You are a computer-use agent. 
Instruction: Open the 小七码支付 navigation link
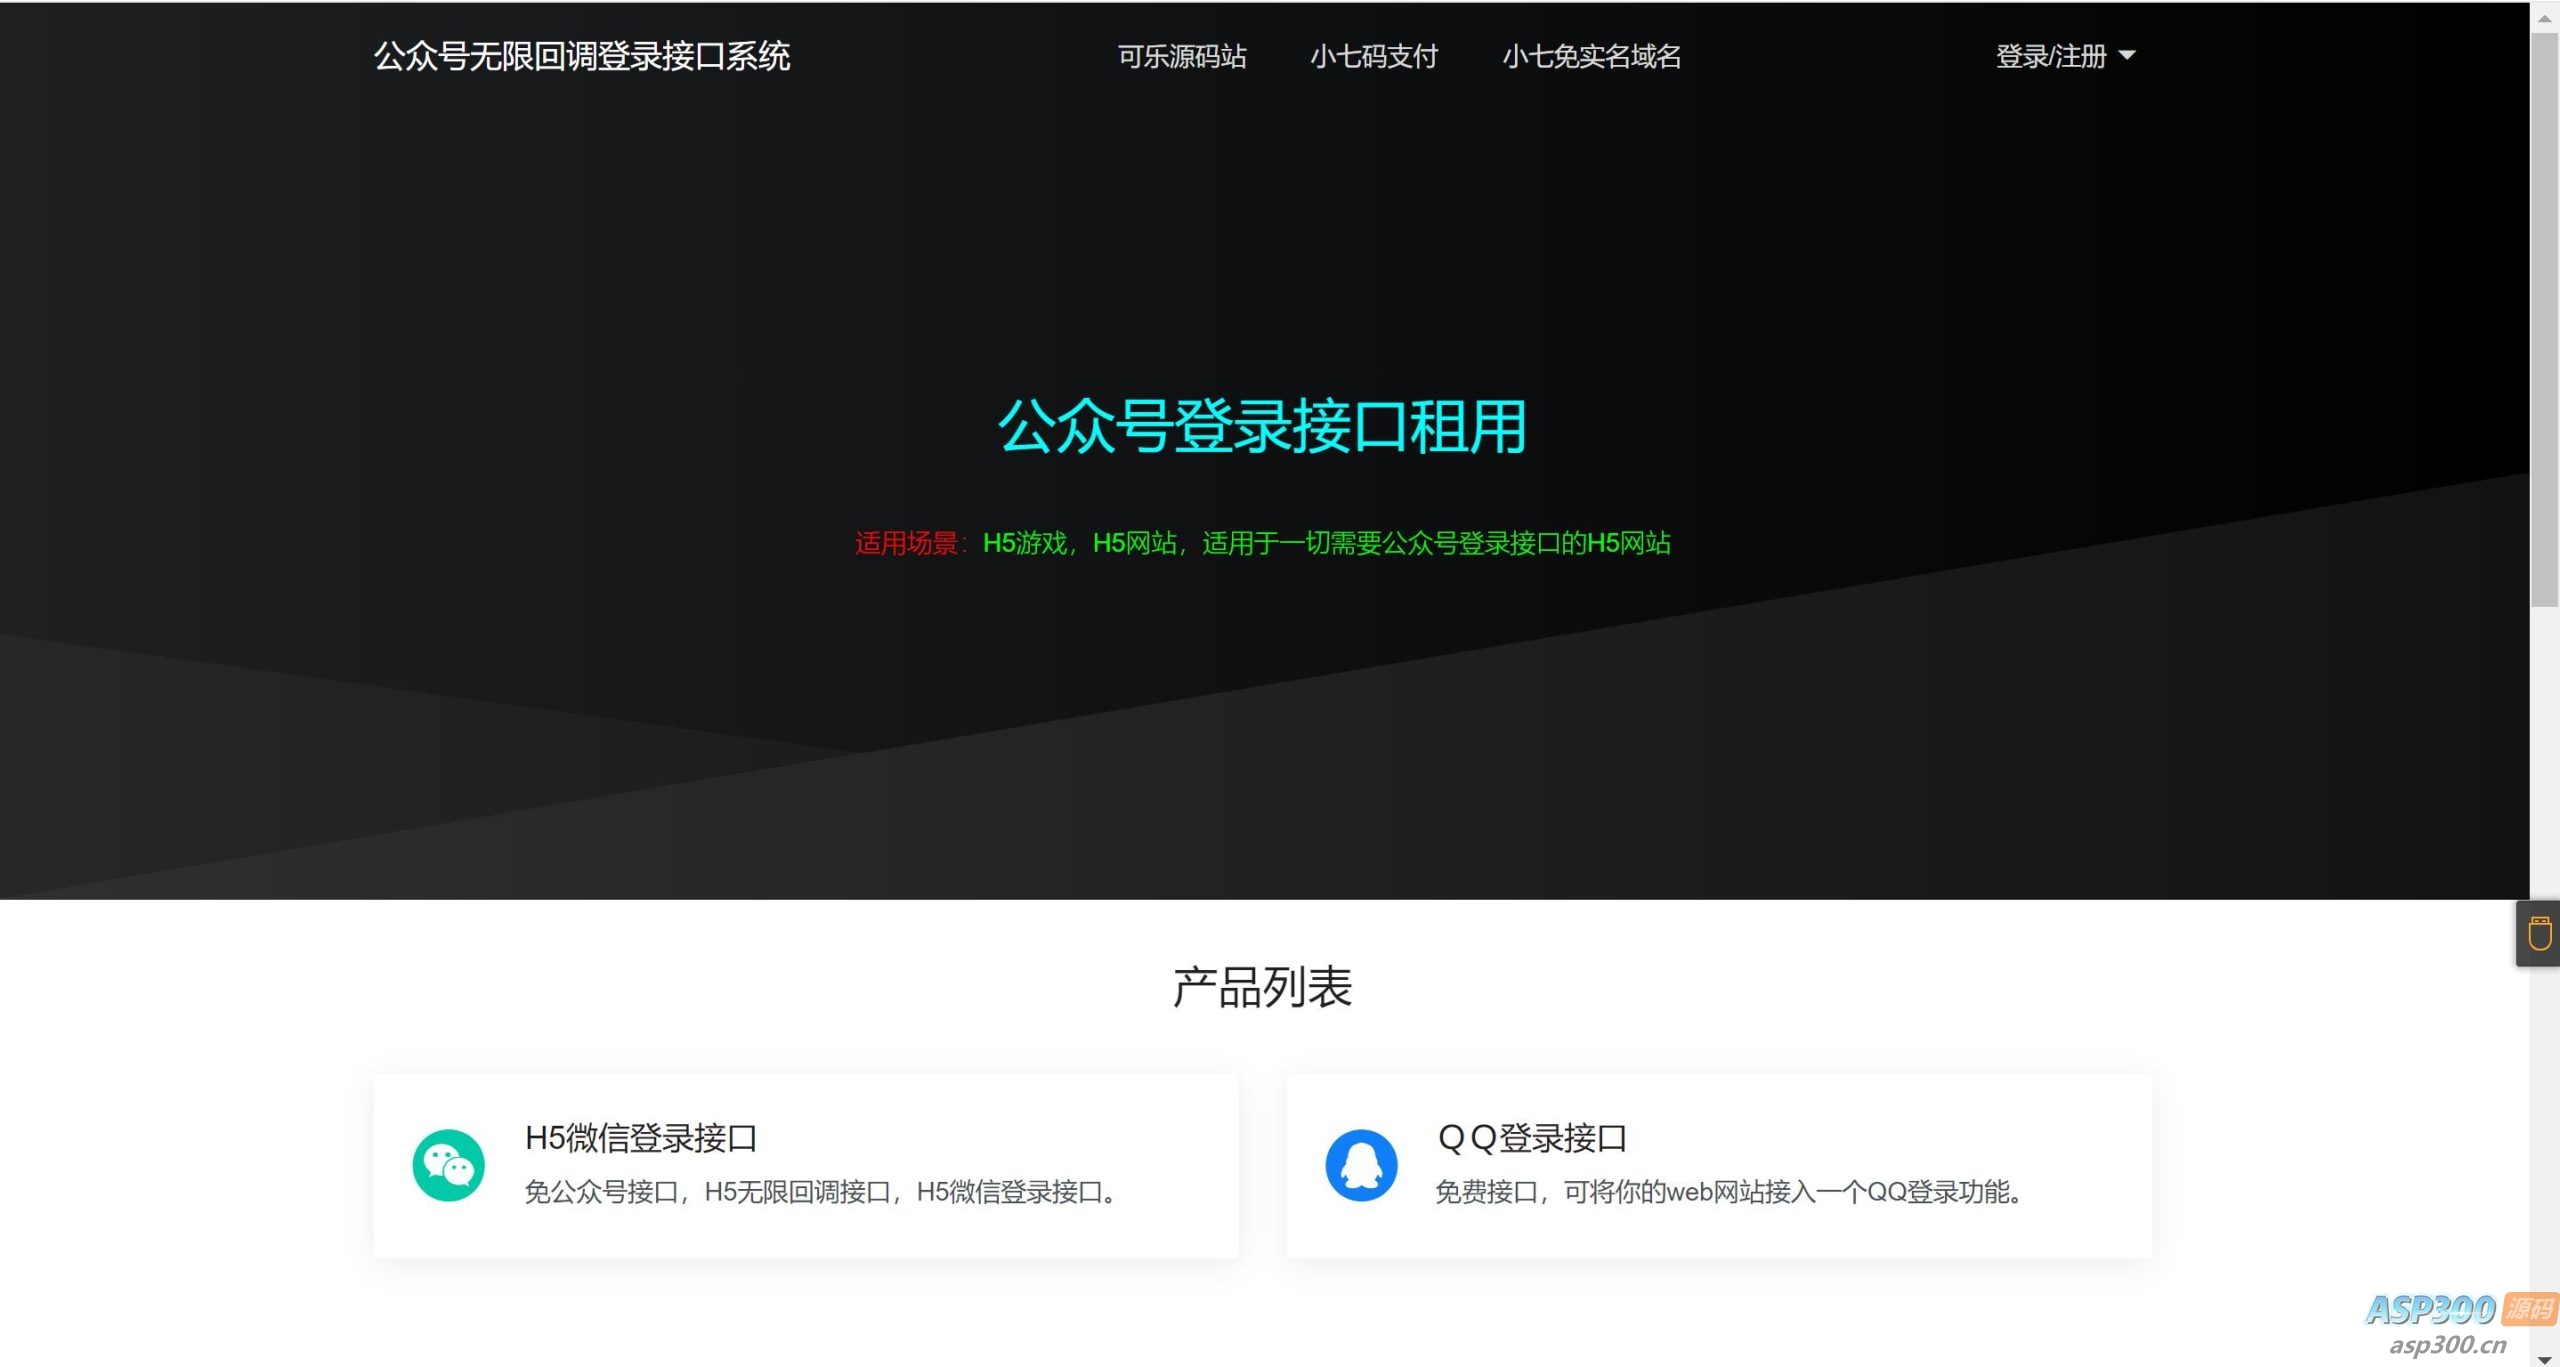(x=1375, y=58)
